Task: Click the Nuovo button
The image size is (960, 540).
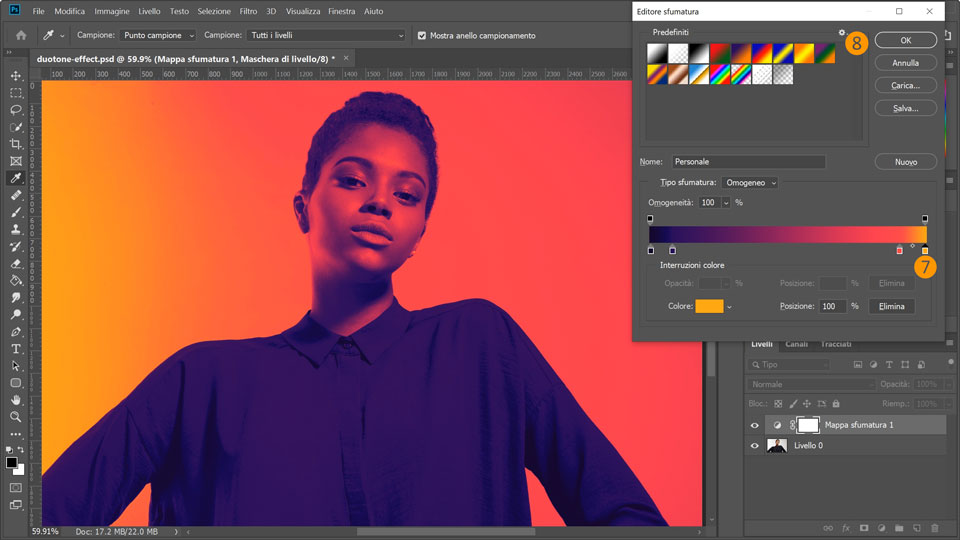Action: coord(905,161)
